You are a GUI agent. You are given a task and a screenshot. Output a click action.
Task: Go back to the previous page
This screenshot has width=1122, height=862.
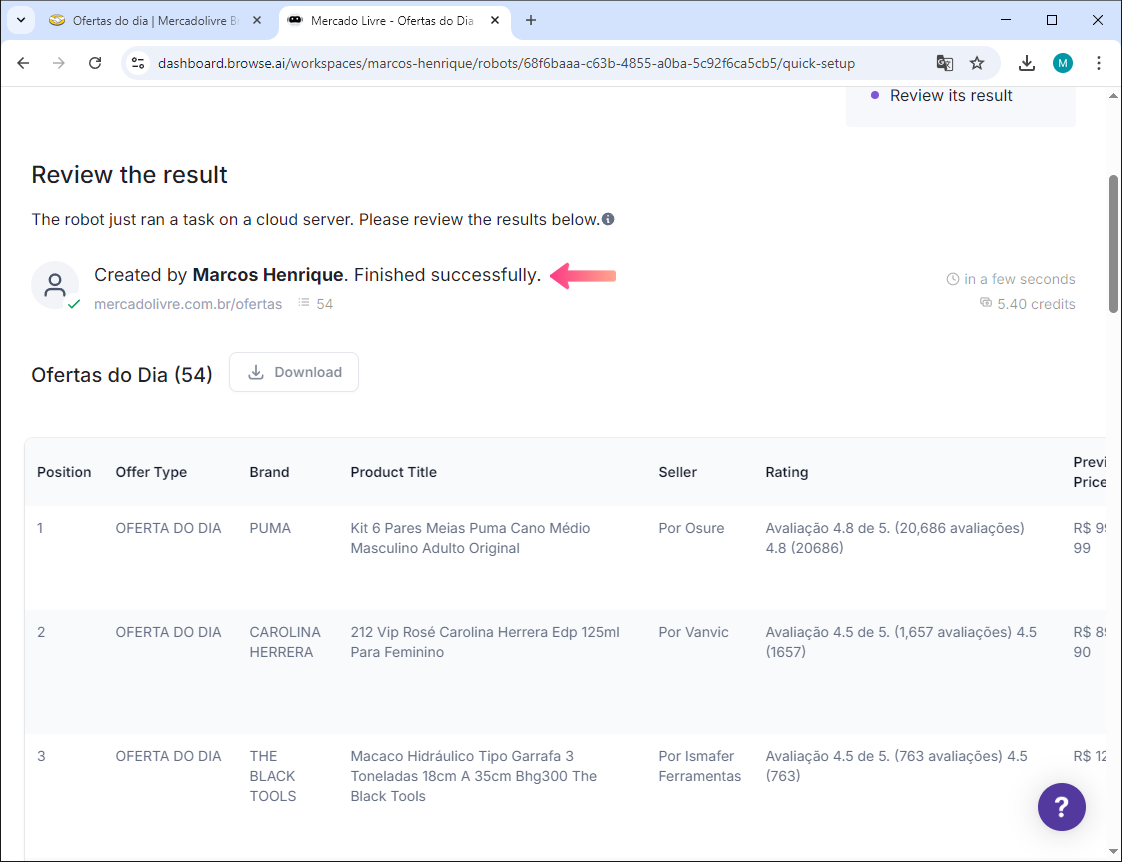tap(23, 63)
